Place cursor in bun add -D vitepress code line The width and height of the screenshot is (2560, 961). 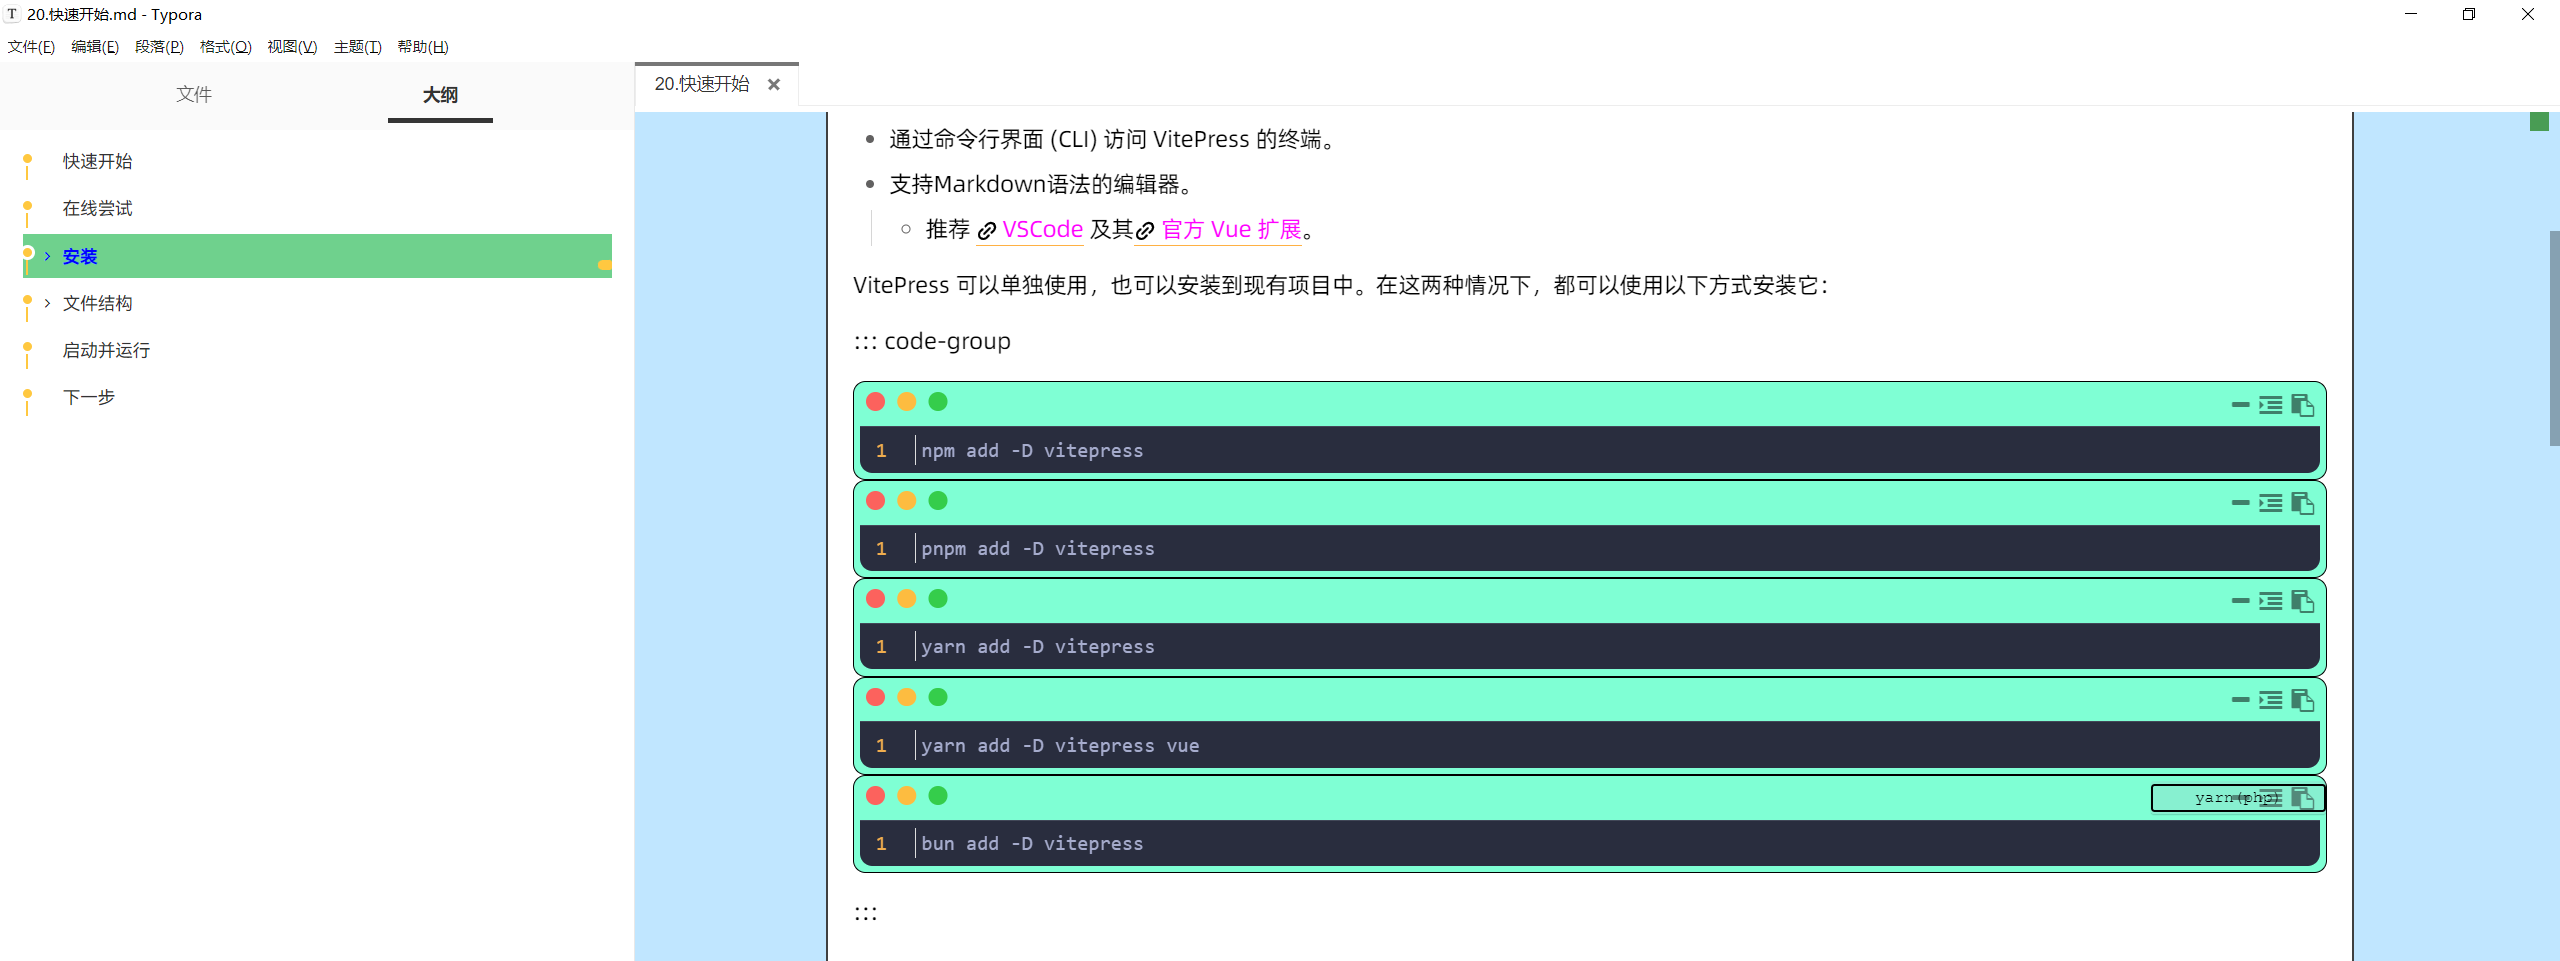click(x=1032, y=844)
